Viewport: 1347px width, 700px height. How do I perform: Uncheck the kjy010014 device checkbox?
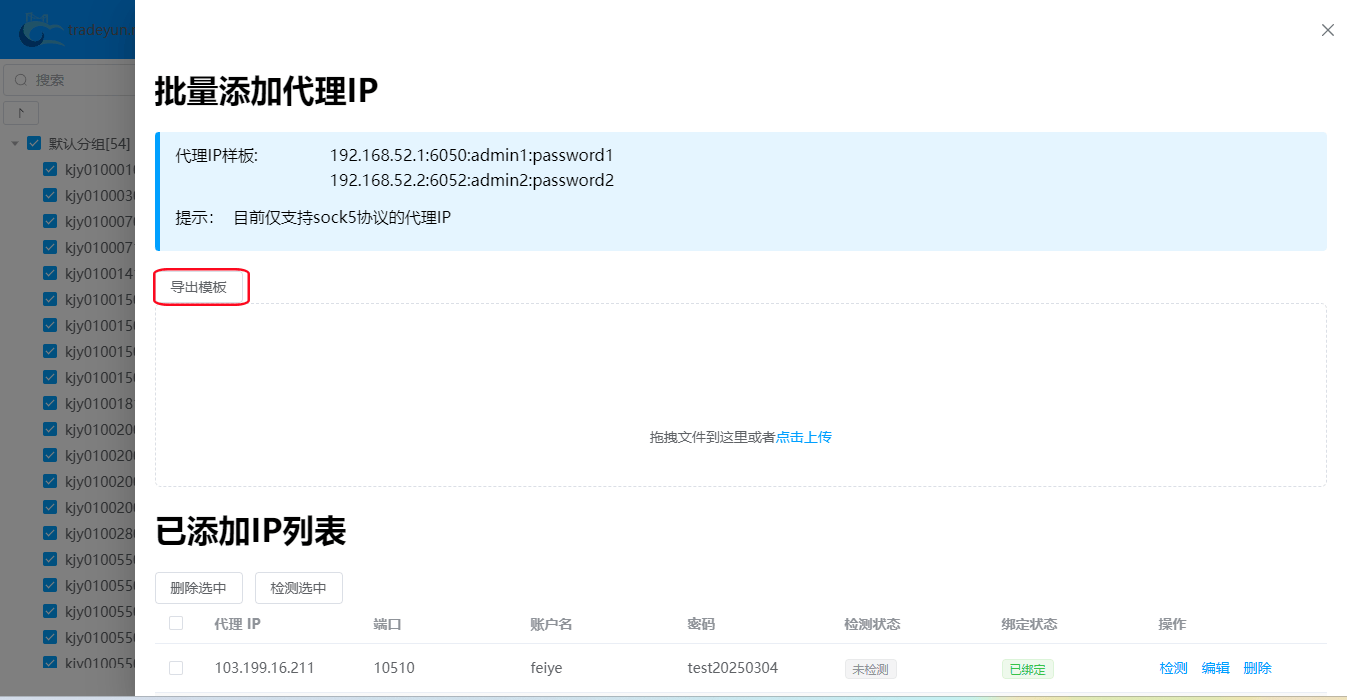pyautogui.click(x=50, y=273)
